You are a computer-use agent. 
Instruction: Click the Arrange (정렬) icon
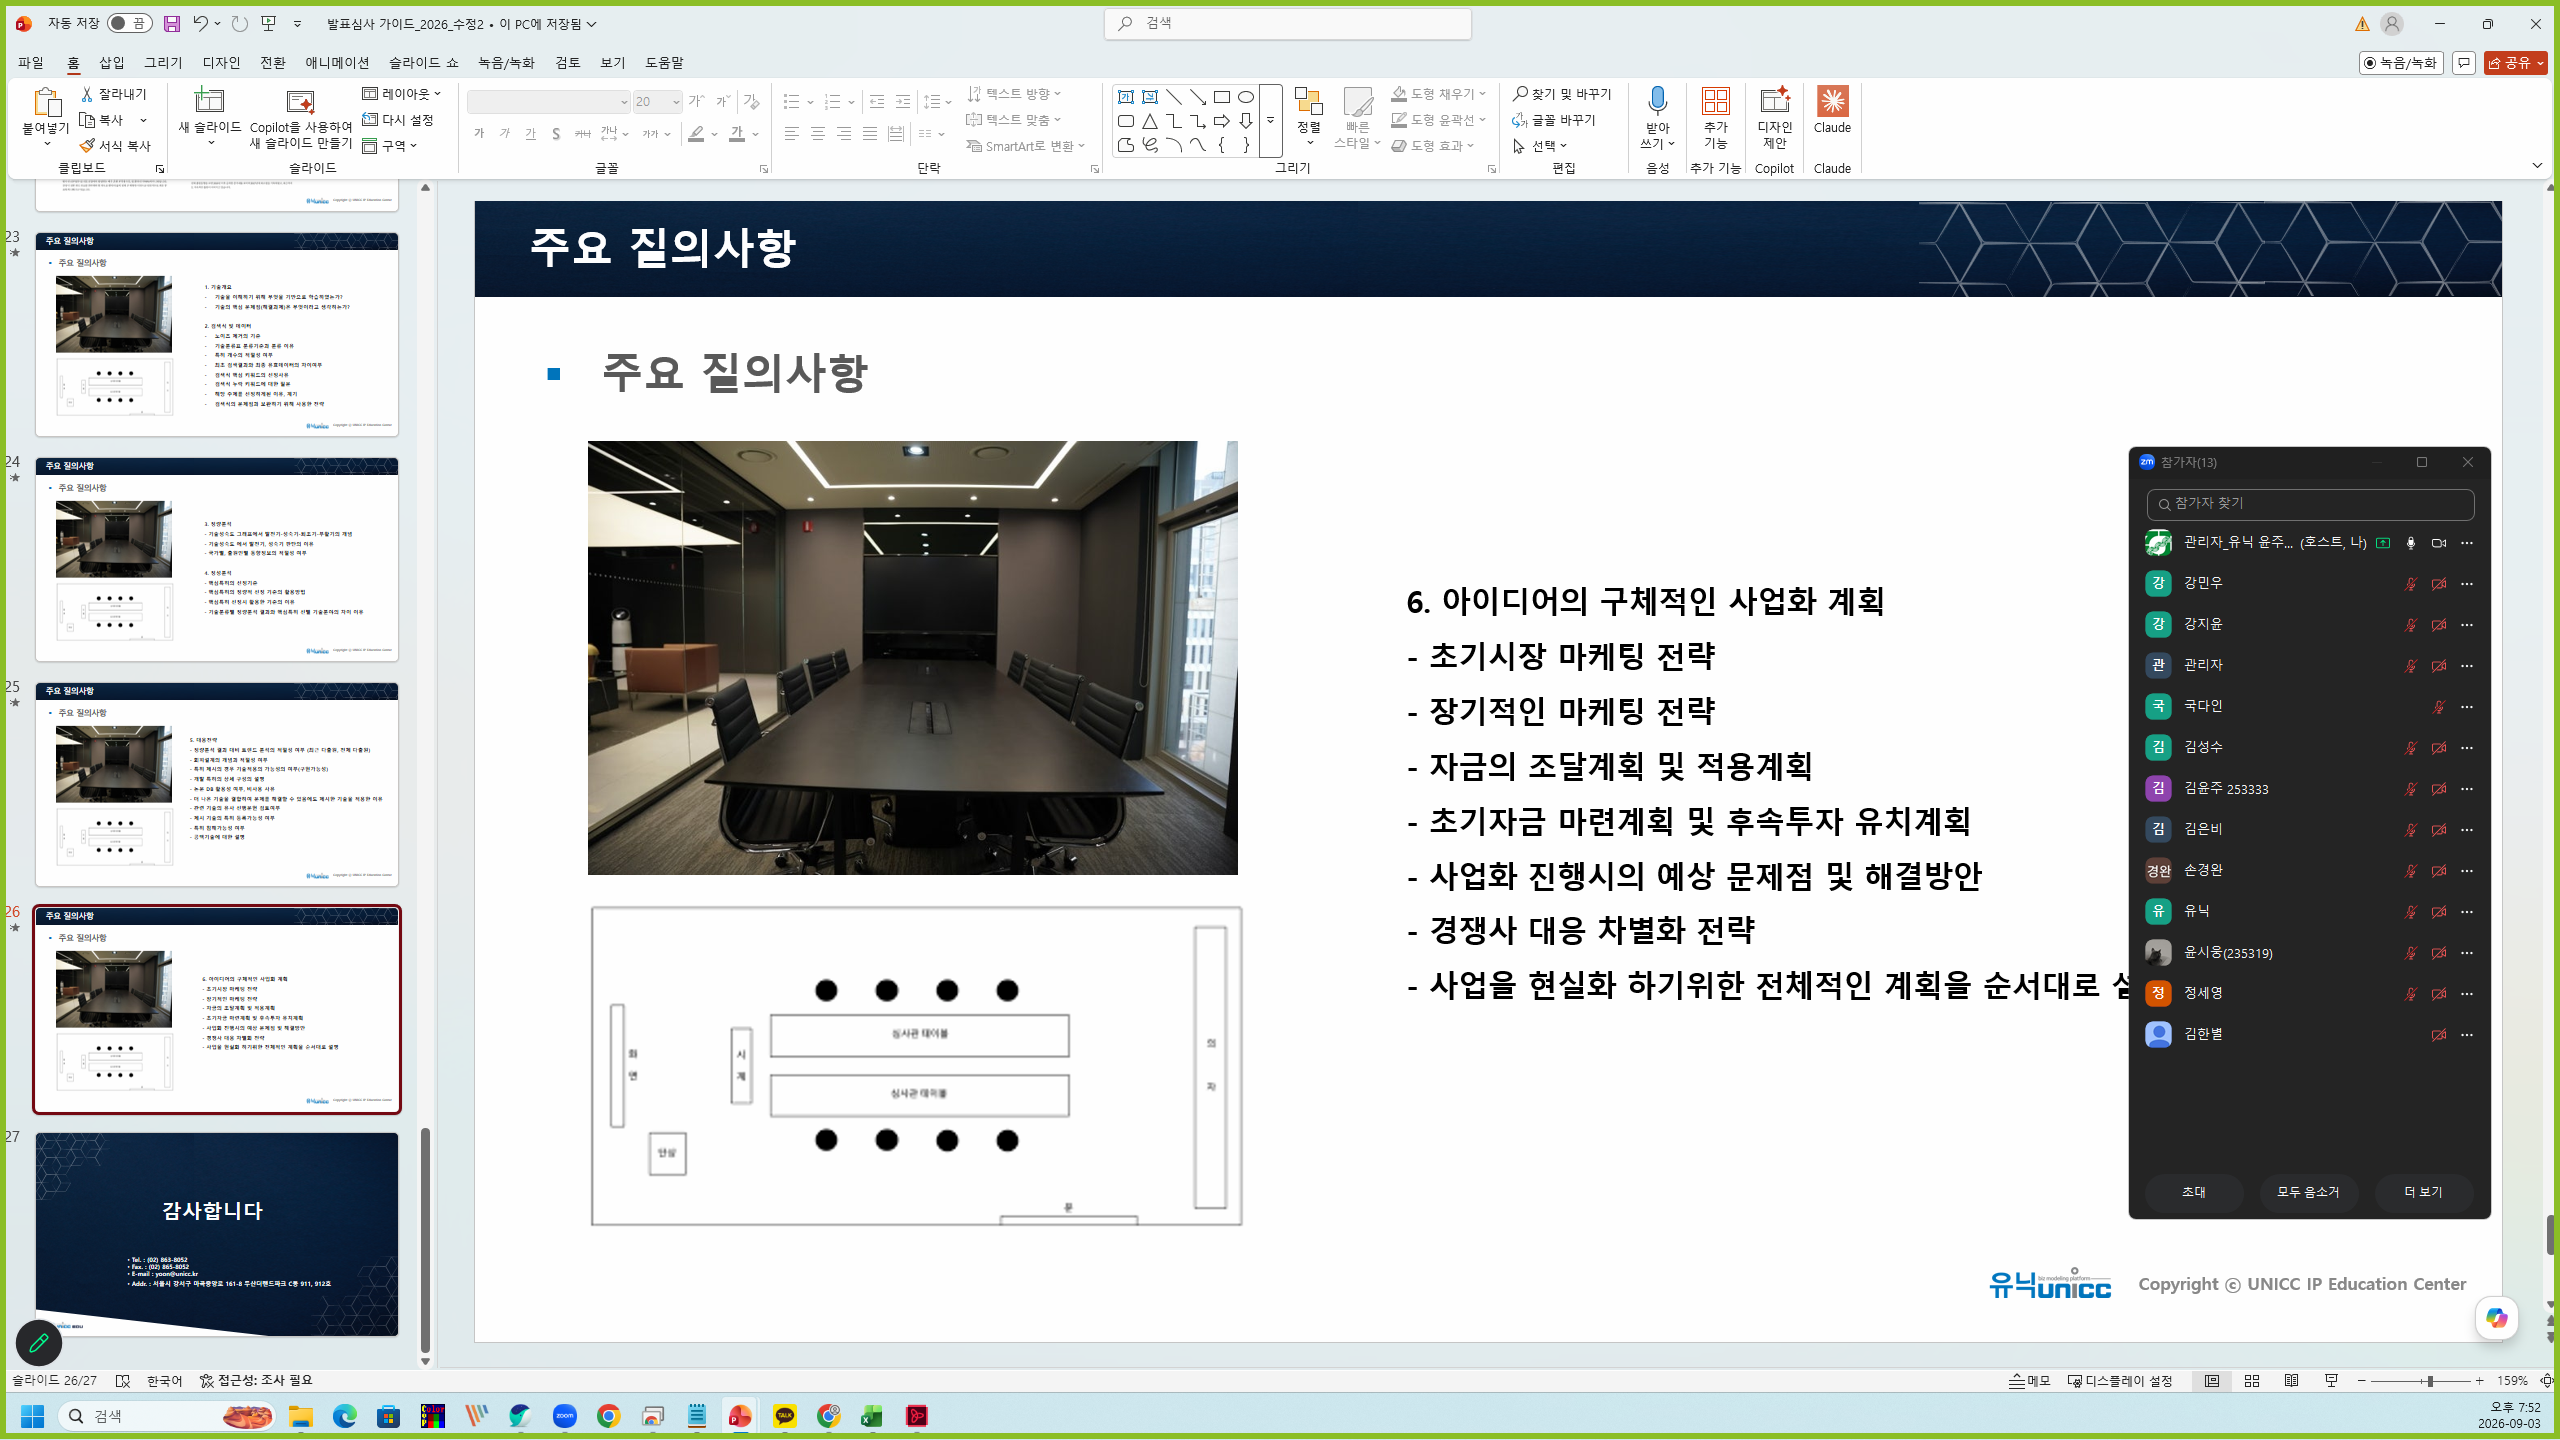(1309, 102)
